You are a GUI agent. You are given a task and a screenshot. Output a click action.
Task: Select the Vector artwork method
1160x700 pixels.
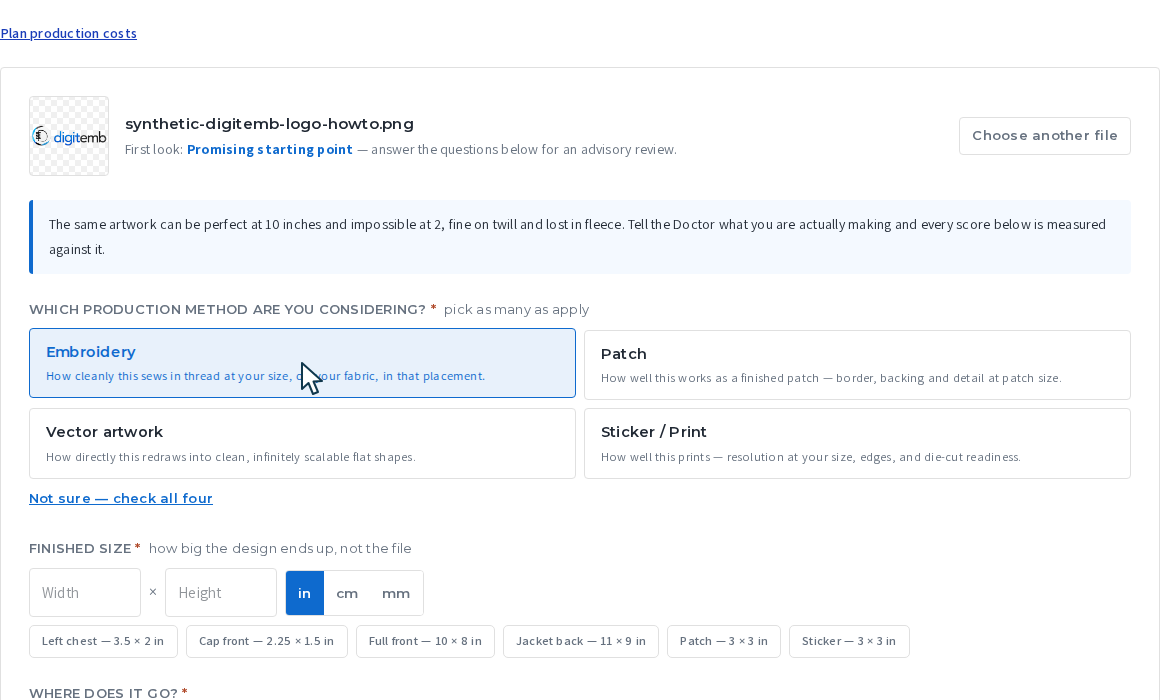coord(302,443)
